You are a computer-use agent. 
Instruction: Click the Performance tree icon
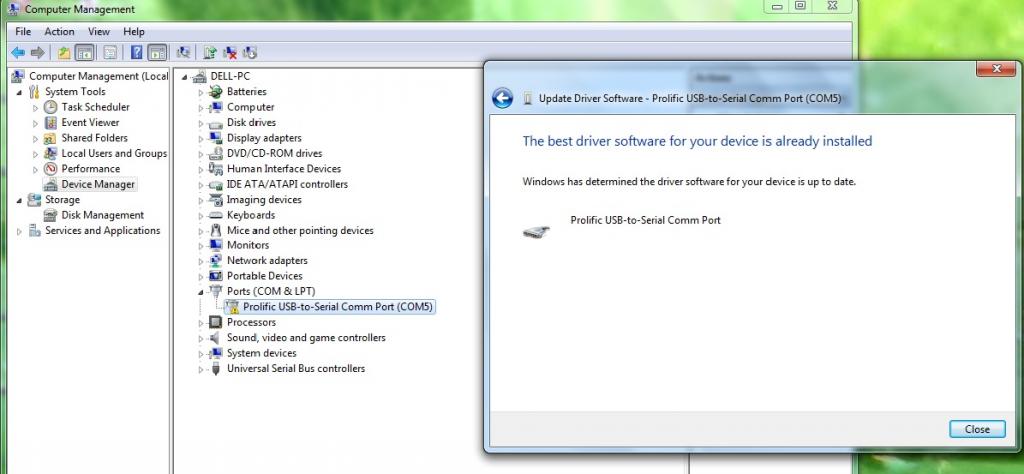[x=50, y=169]
